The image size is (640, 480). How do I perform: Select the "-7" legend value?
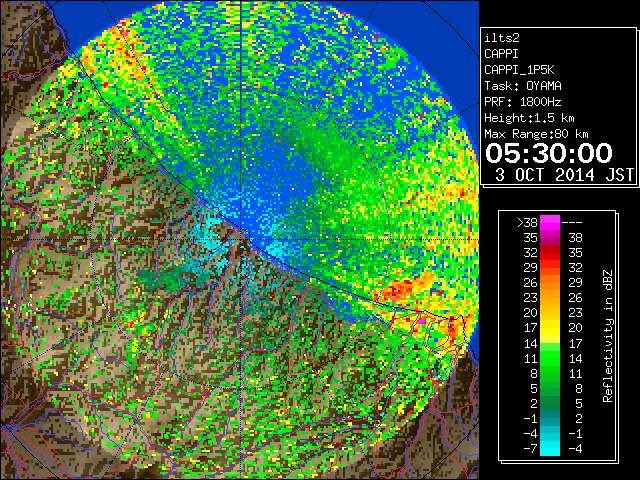530,449
